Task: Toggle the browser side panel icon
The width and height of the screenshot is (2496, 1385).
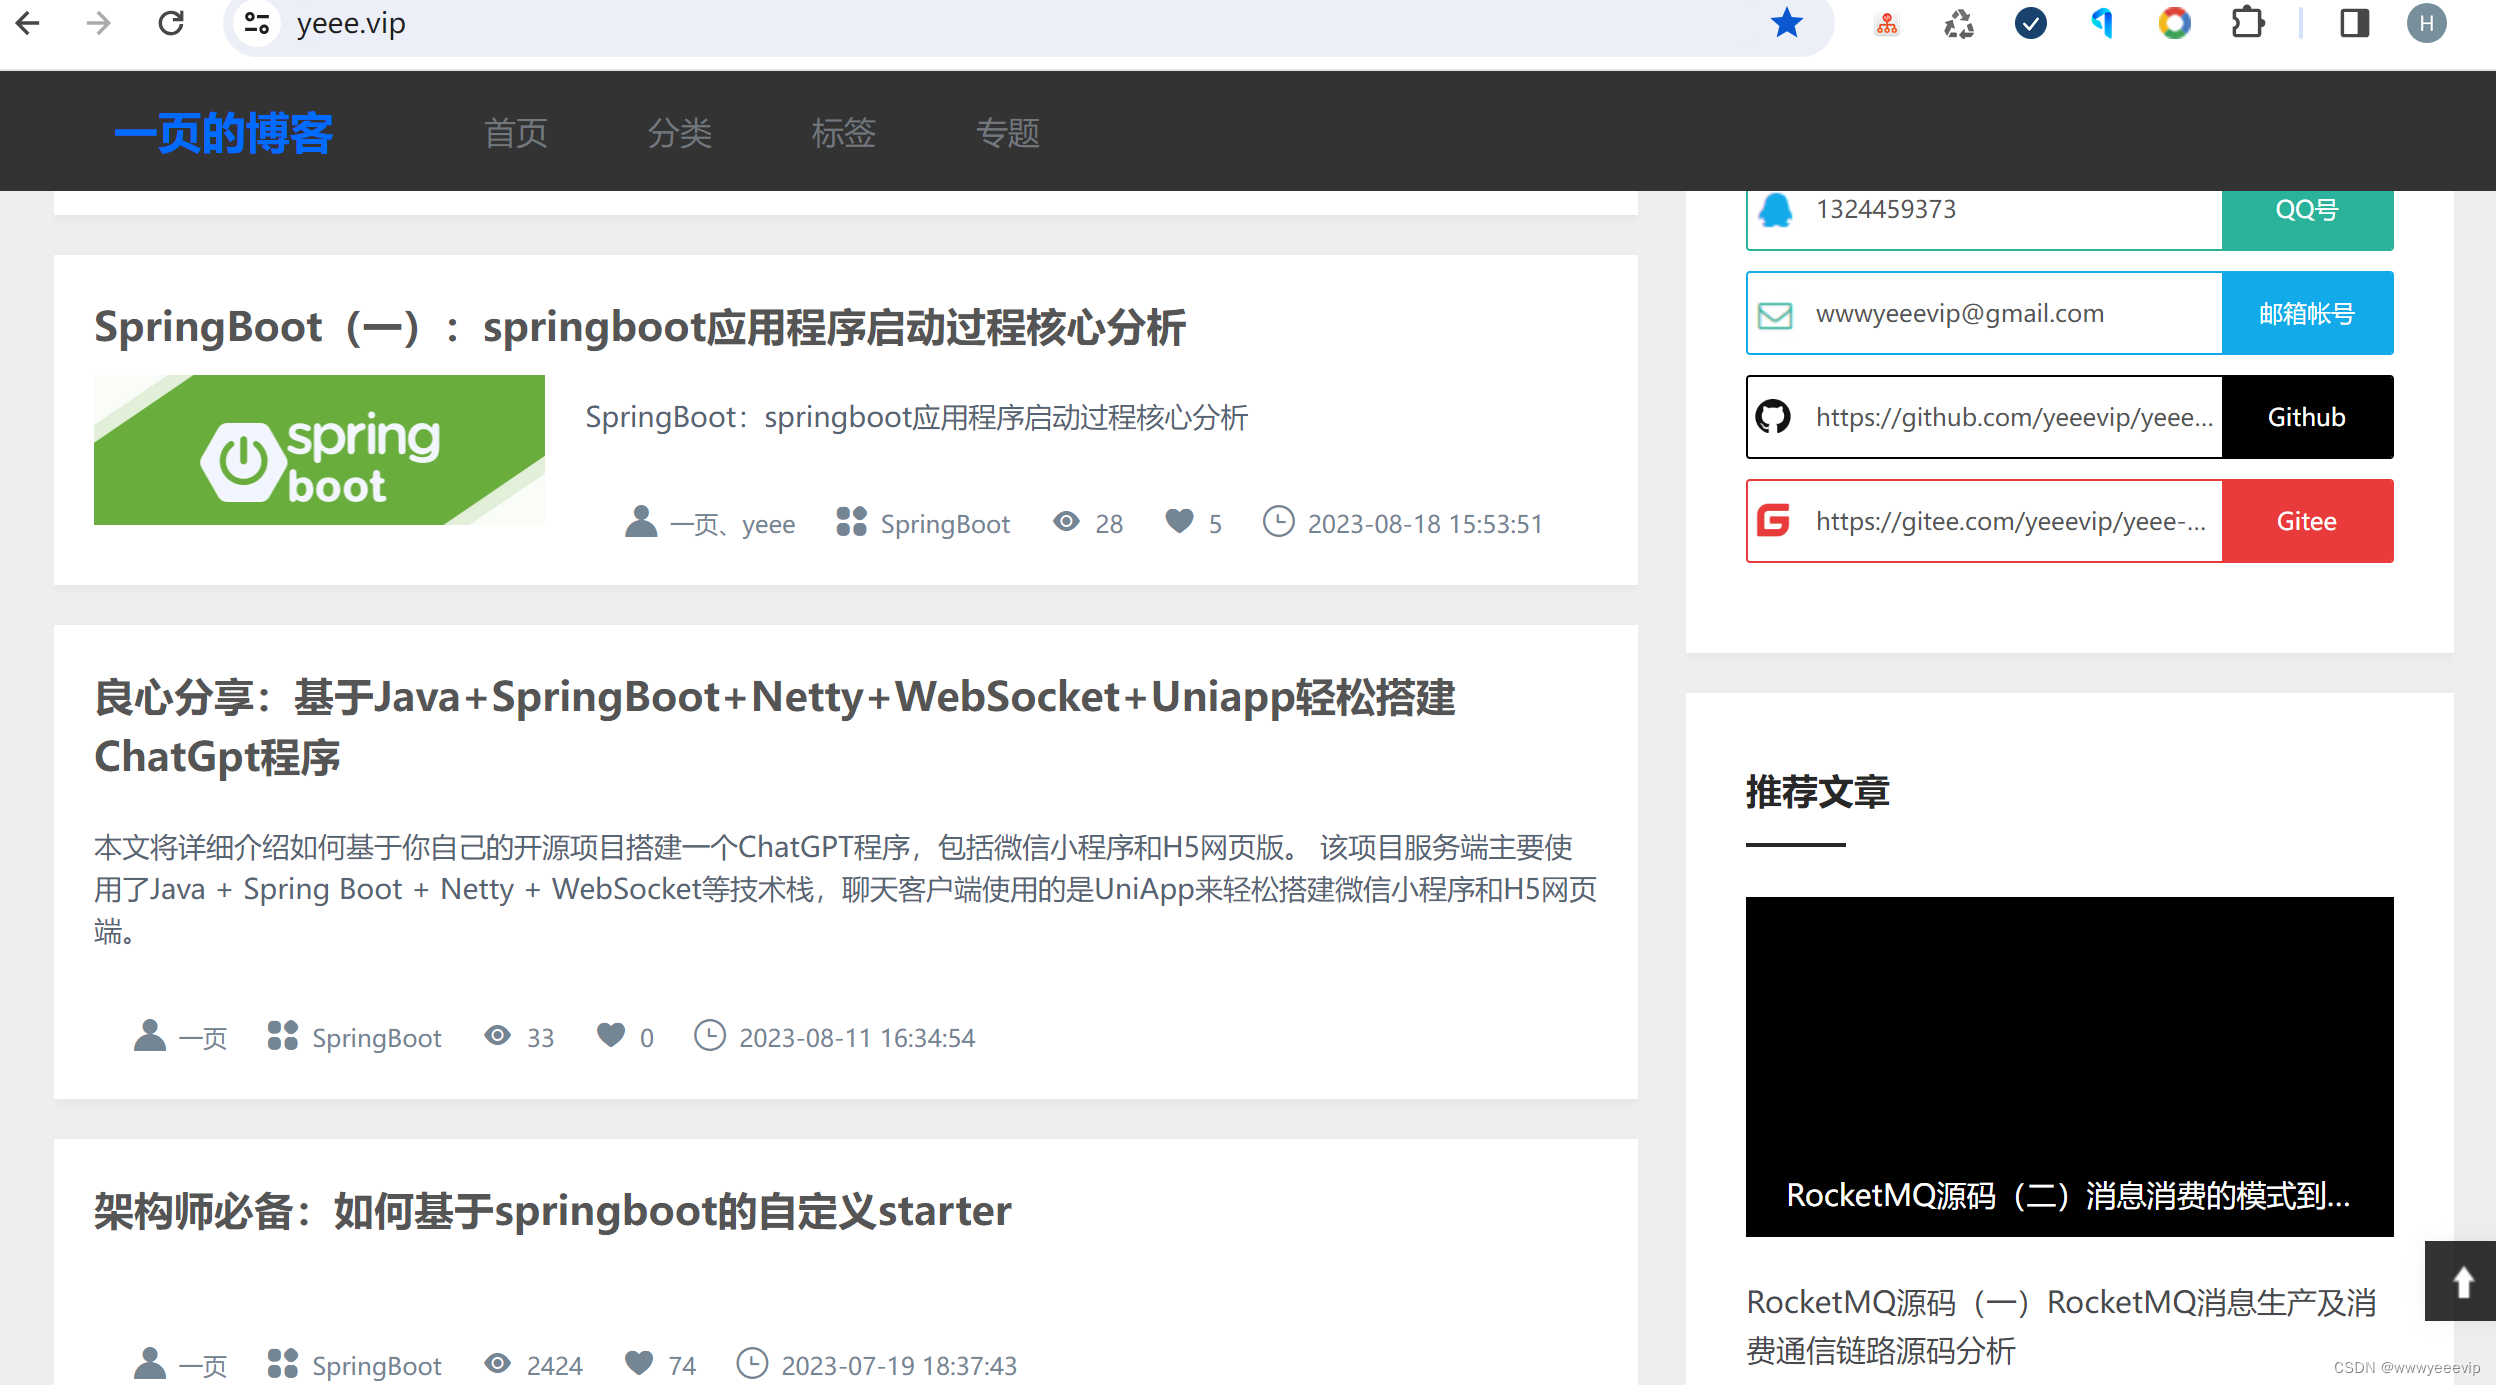Action: (2354, 23)
